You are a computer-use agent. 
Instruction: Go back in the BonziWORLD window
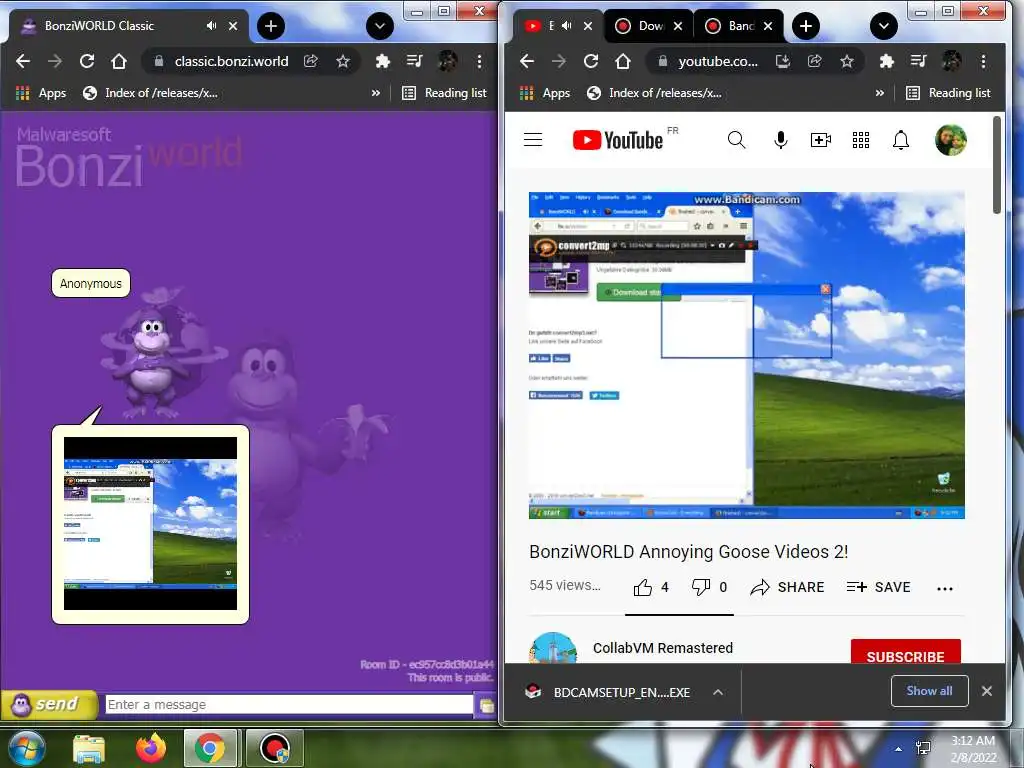(23, 61)
